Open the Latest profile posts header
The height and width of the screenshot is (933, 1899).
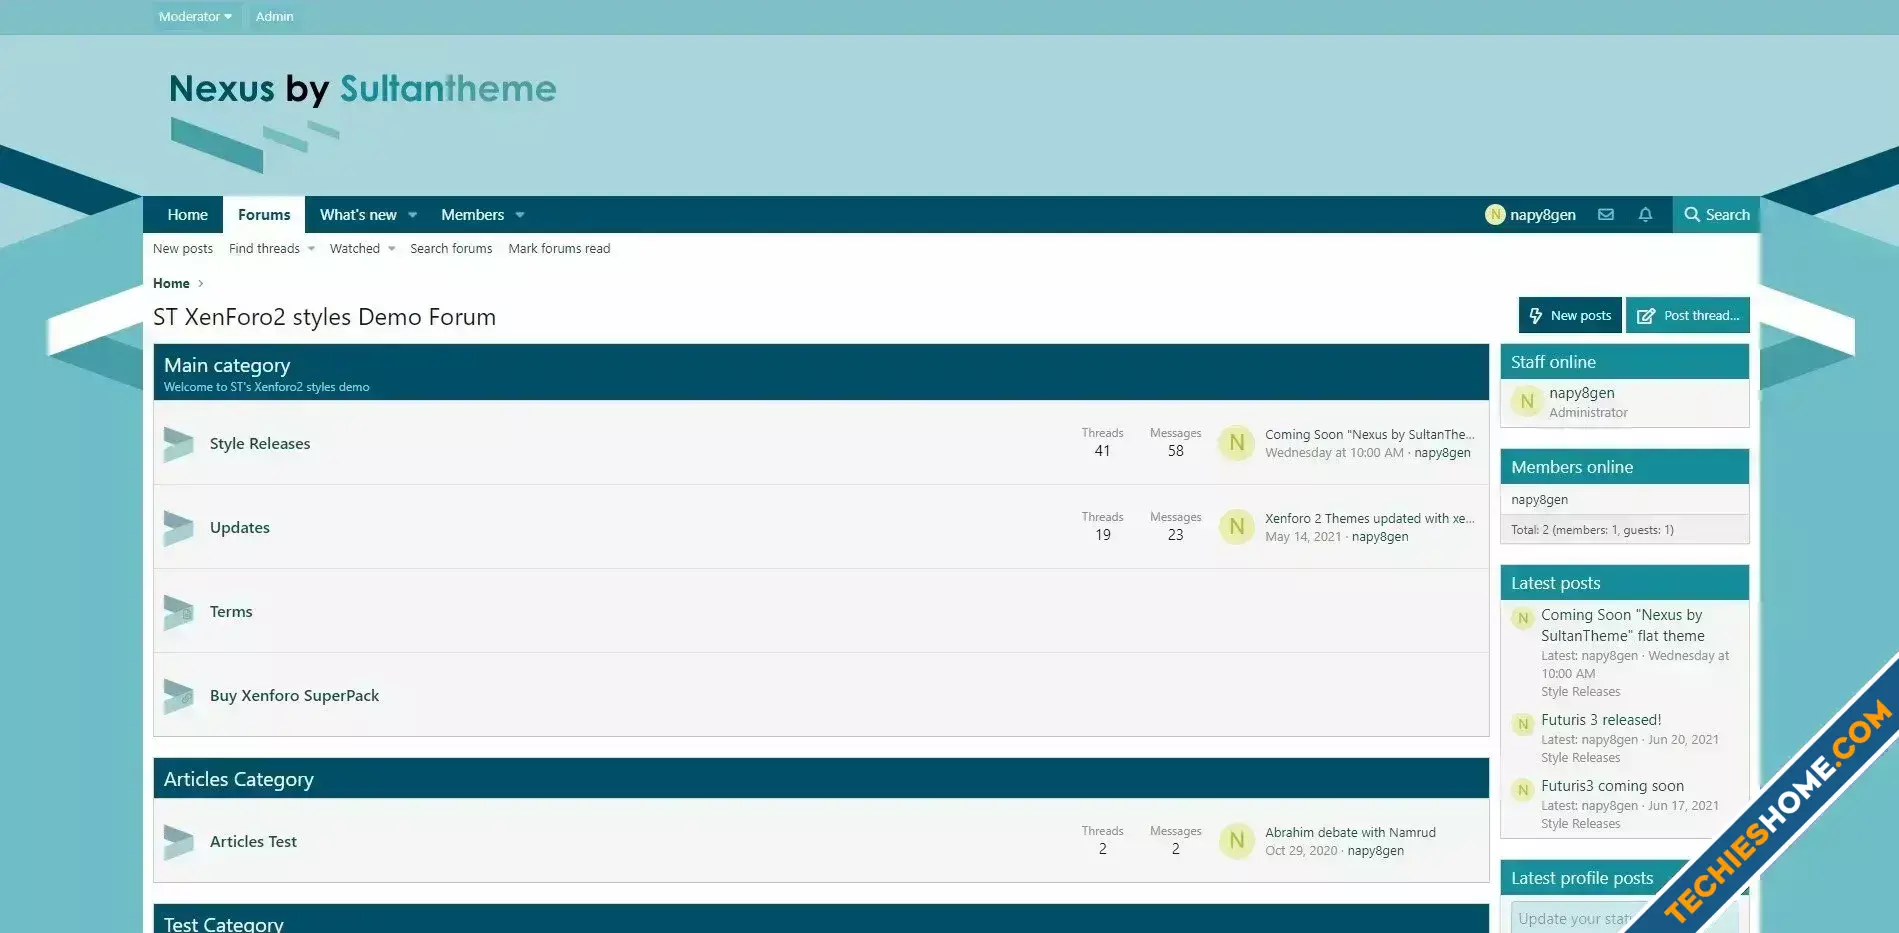pyautogui.click(x=1582, y=879)
